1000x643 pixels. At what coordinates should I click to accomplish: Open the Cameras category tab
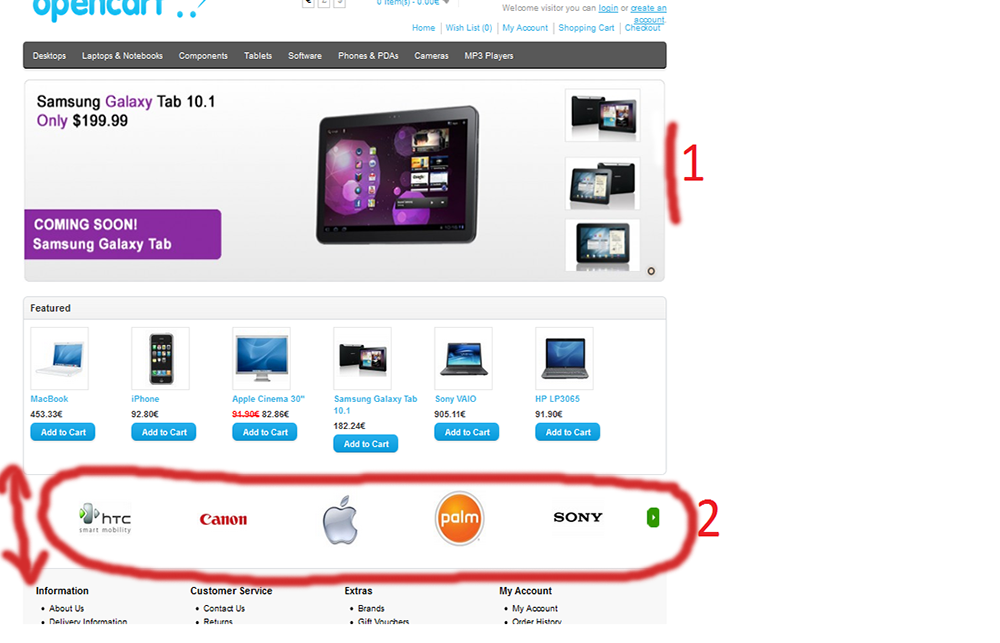coord(431,56)
